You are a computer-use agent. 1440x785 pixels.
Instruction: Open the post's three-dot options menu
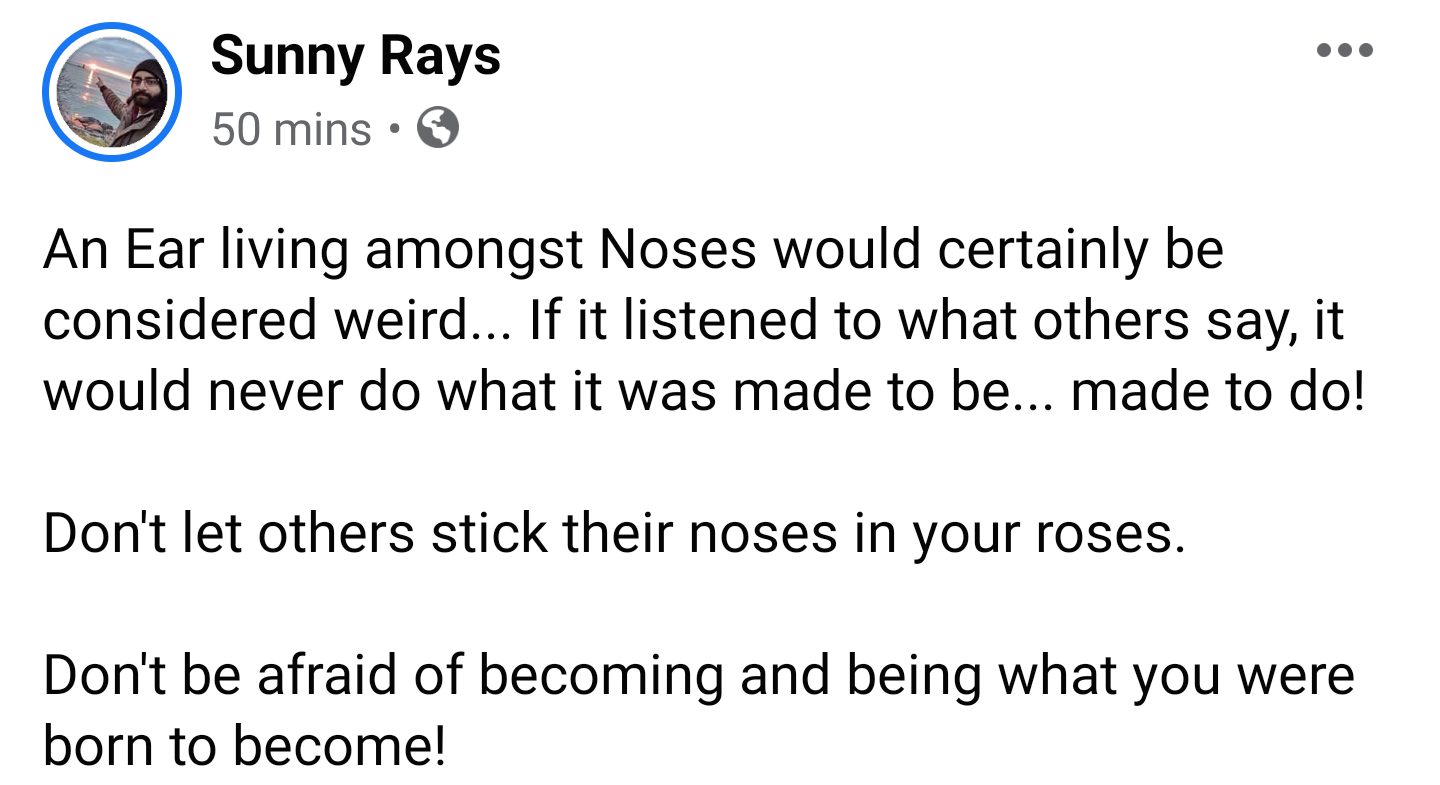point(1344,50)
